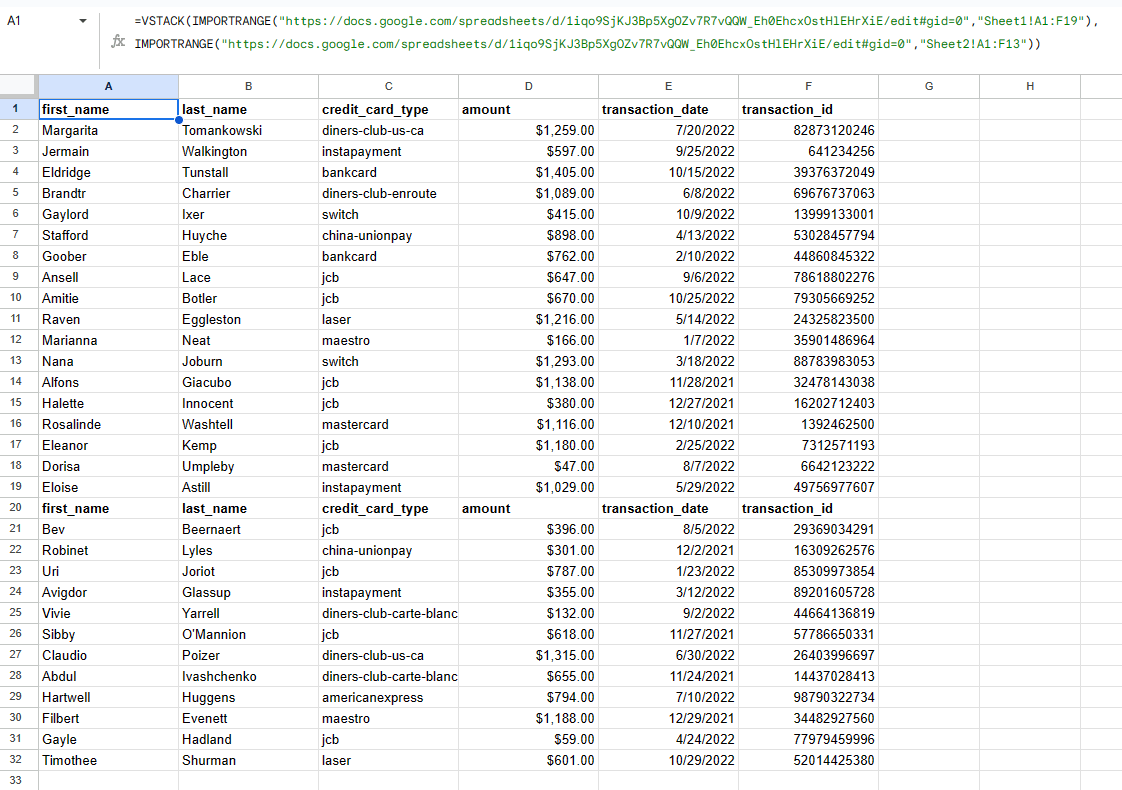1122x790 pixels.
Task: Select the cell with O'Mannion
Action: 248,634
